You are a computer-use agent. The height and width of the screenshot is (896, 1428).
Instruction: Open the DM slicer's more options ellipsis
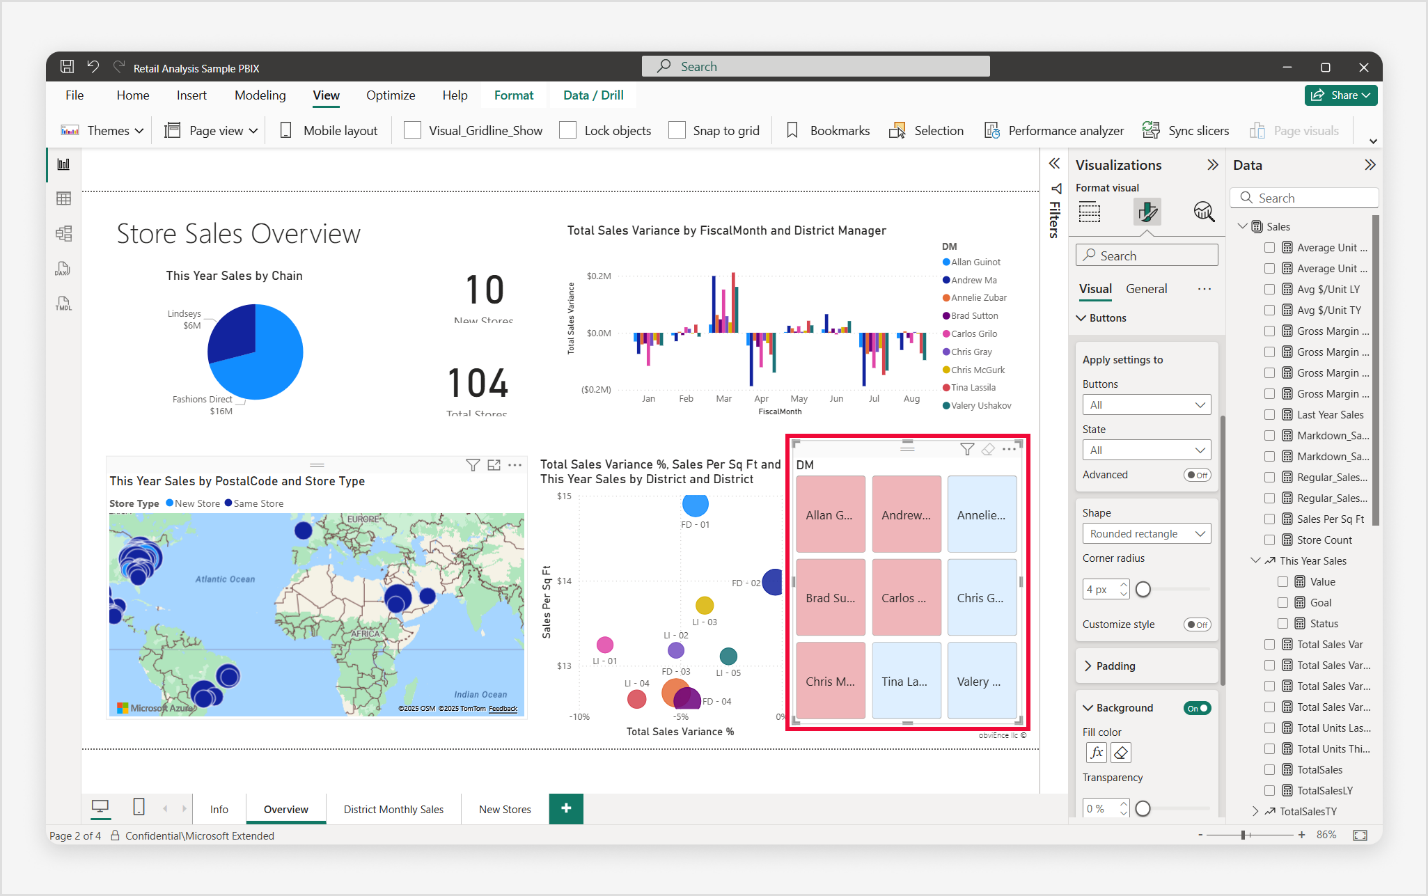(1009, 449)
